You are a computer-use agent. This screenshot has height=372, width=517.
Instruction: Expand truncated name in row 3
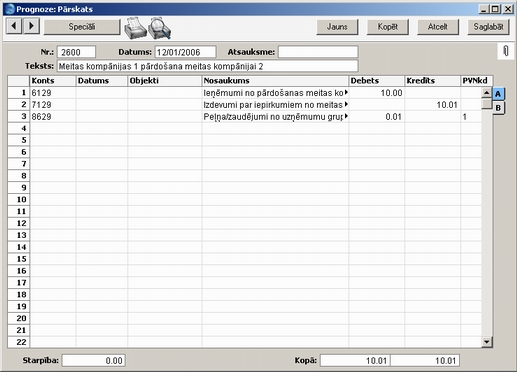(346, 116)
